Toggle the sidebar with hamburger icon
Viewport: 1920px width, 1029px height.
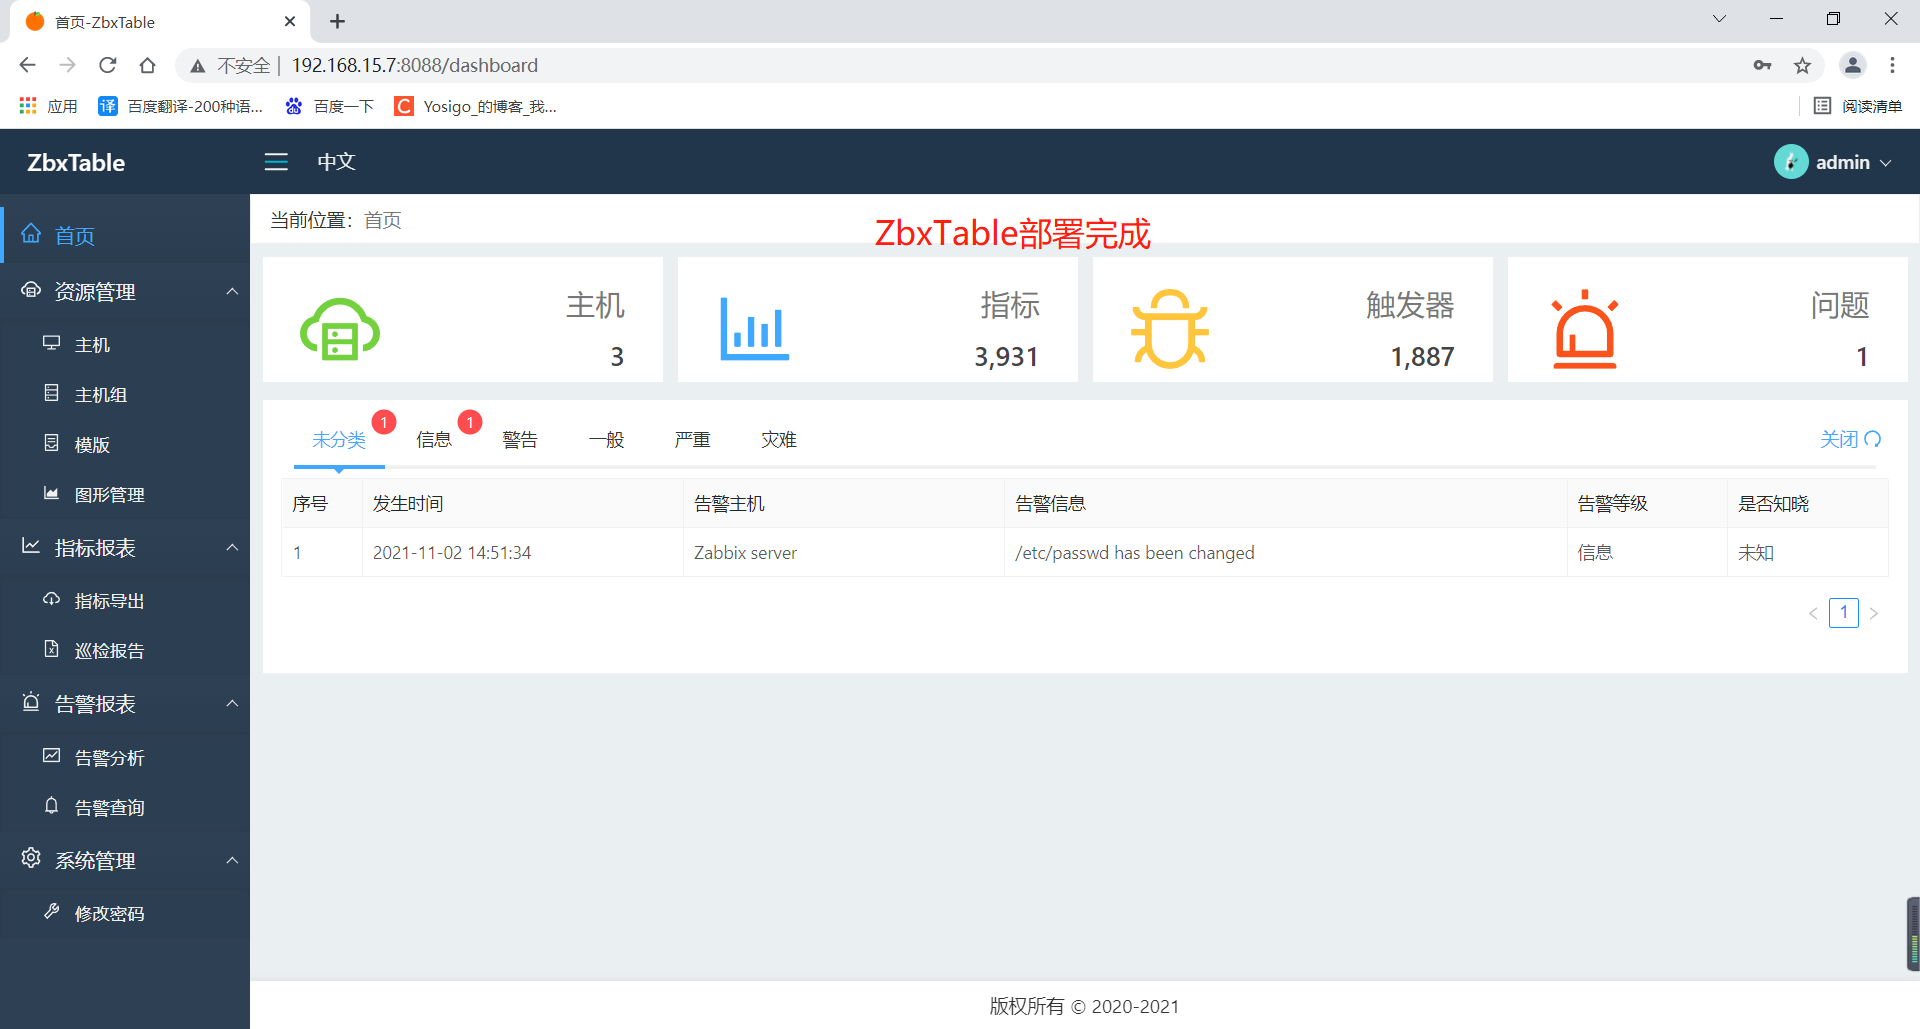276,161
